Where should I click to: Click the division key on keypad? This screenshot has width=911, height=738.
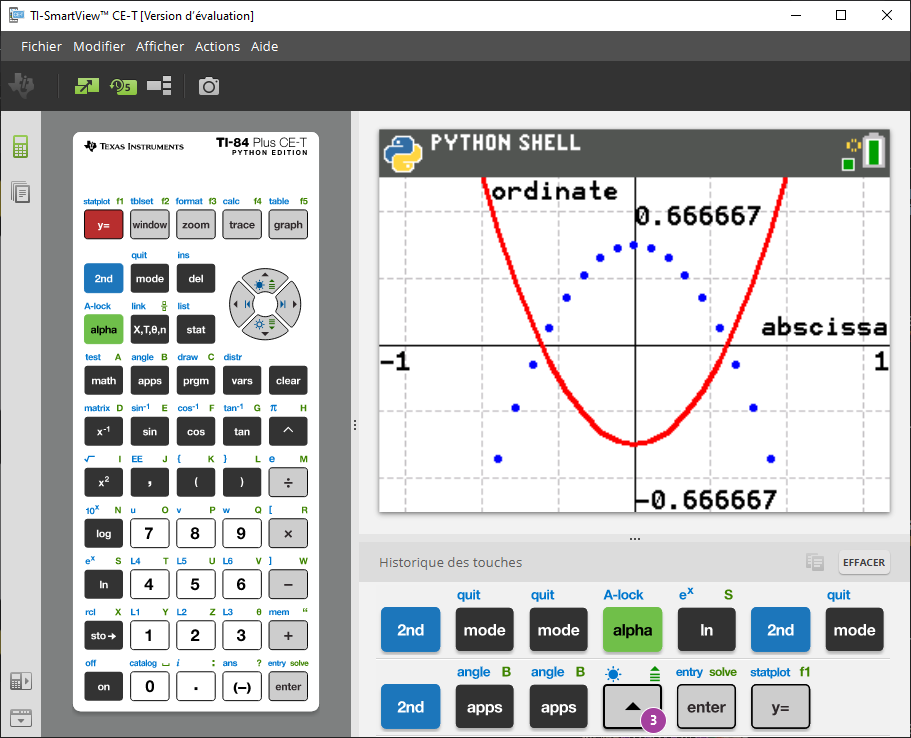point(288,482)
